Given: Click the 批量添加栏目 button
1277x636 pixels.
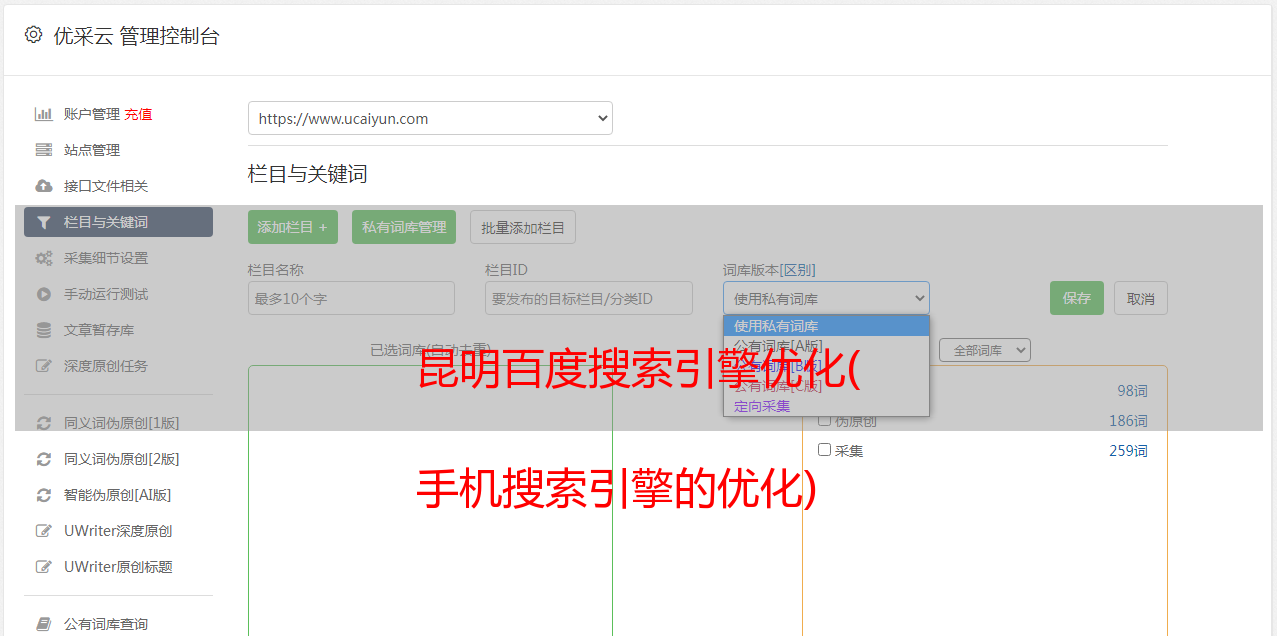Looking at the screenshot, I should click(523, 227).
